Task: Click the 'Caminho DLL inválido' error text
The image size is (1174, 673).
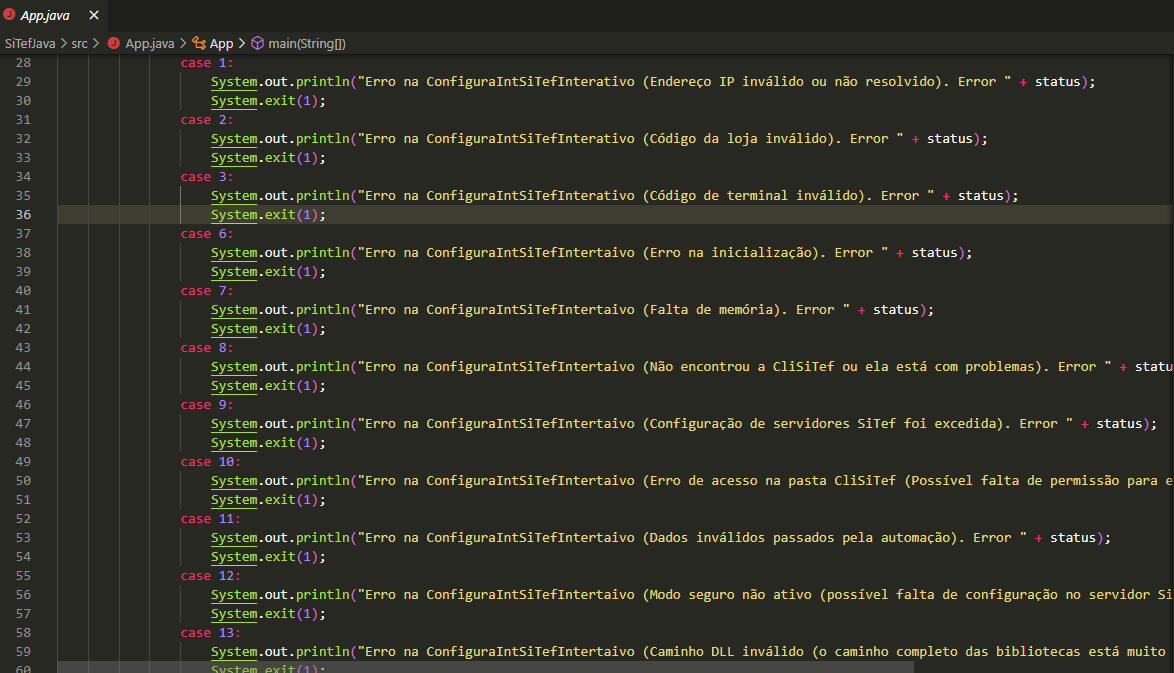Action: (x=726, y=651)
